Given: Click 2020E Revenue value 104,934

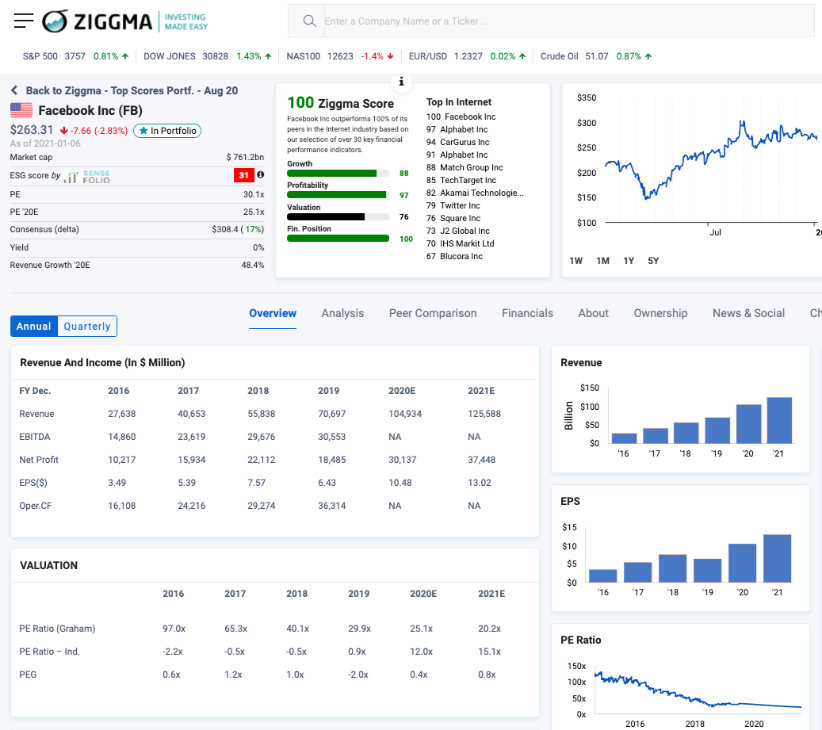Looking at the screenshot, I should click(x=405, y=414).
